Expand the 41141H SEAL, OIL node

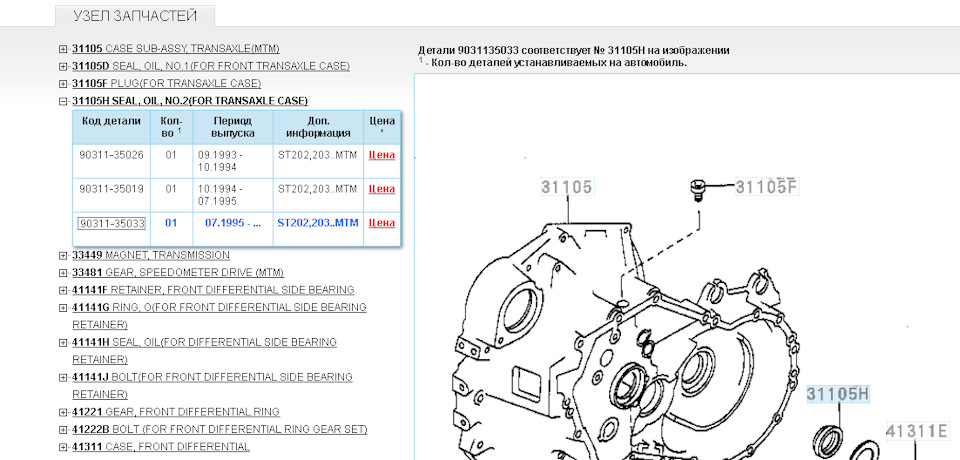pos(63,342)
